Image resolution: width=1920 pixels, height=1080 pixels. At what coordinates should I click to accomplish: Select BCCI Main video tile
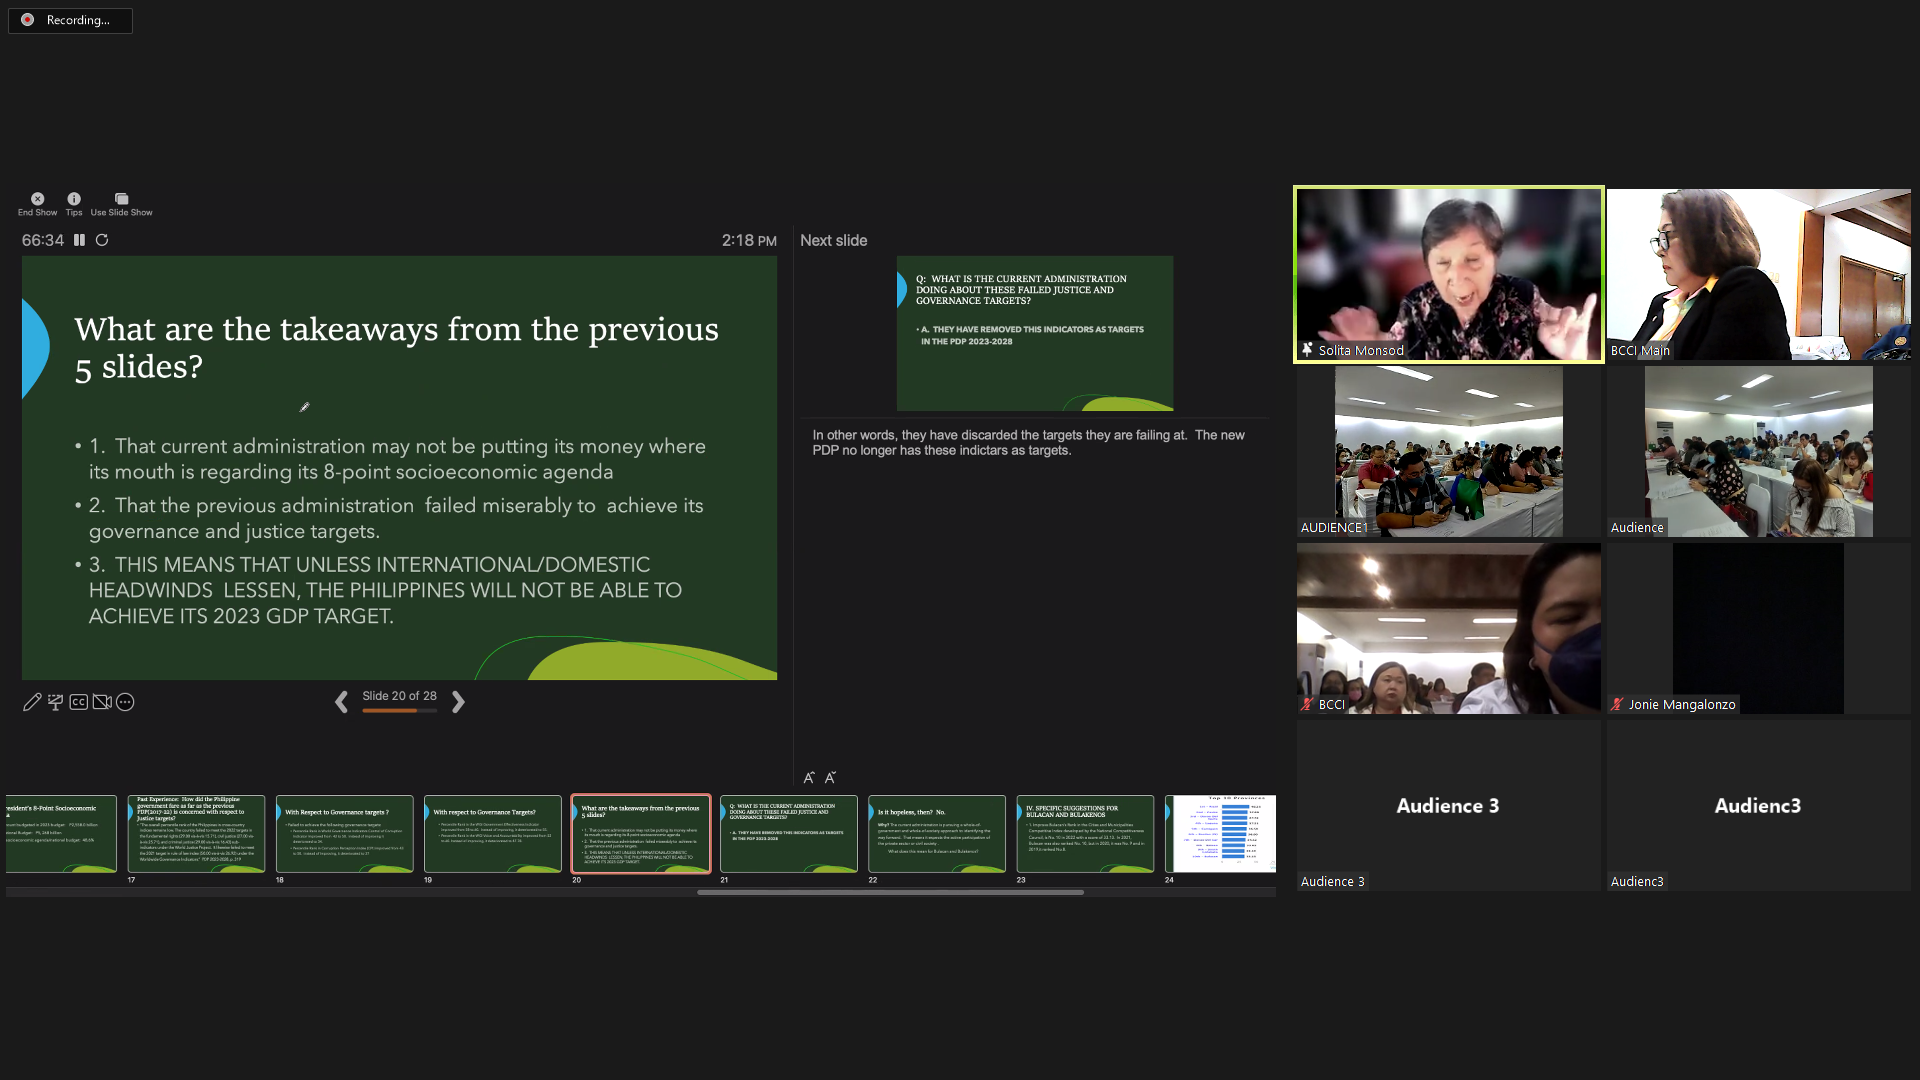[1759, 274]
